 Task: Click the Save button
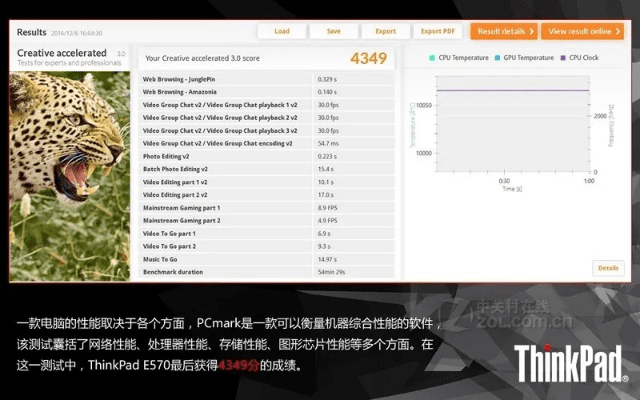[x=333, y=31]
